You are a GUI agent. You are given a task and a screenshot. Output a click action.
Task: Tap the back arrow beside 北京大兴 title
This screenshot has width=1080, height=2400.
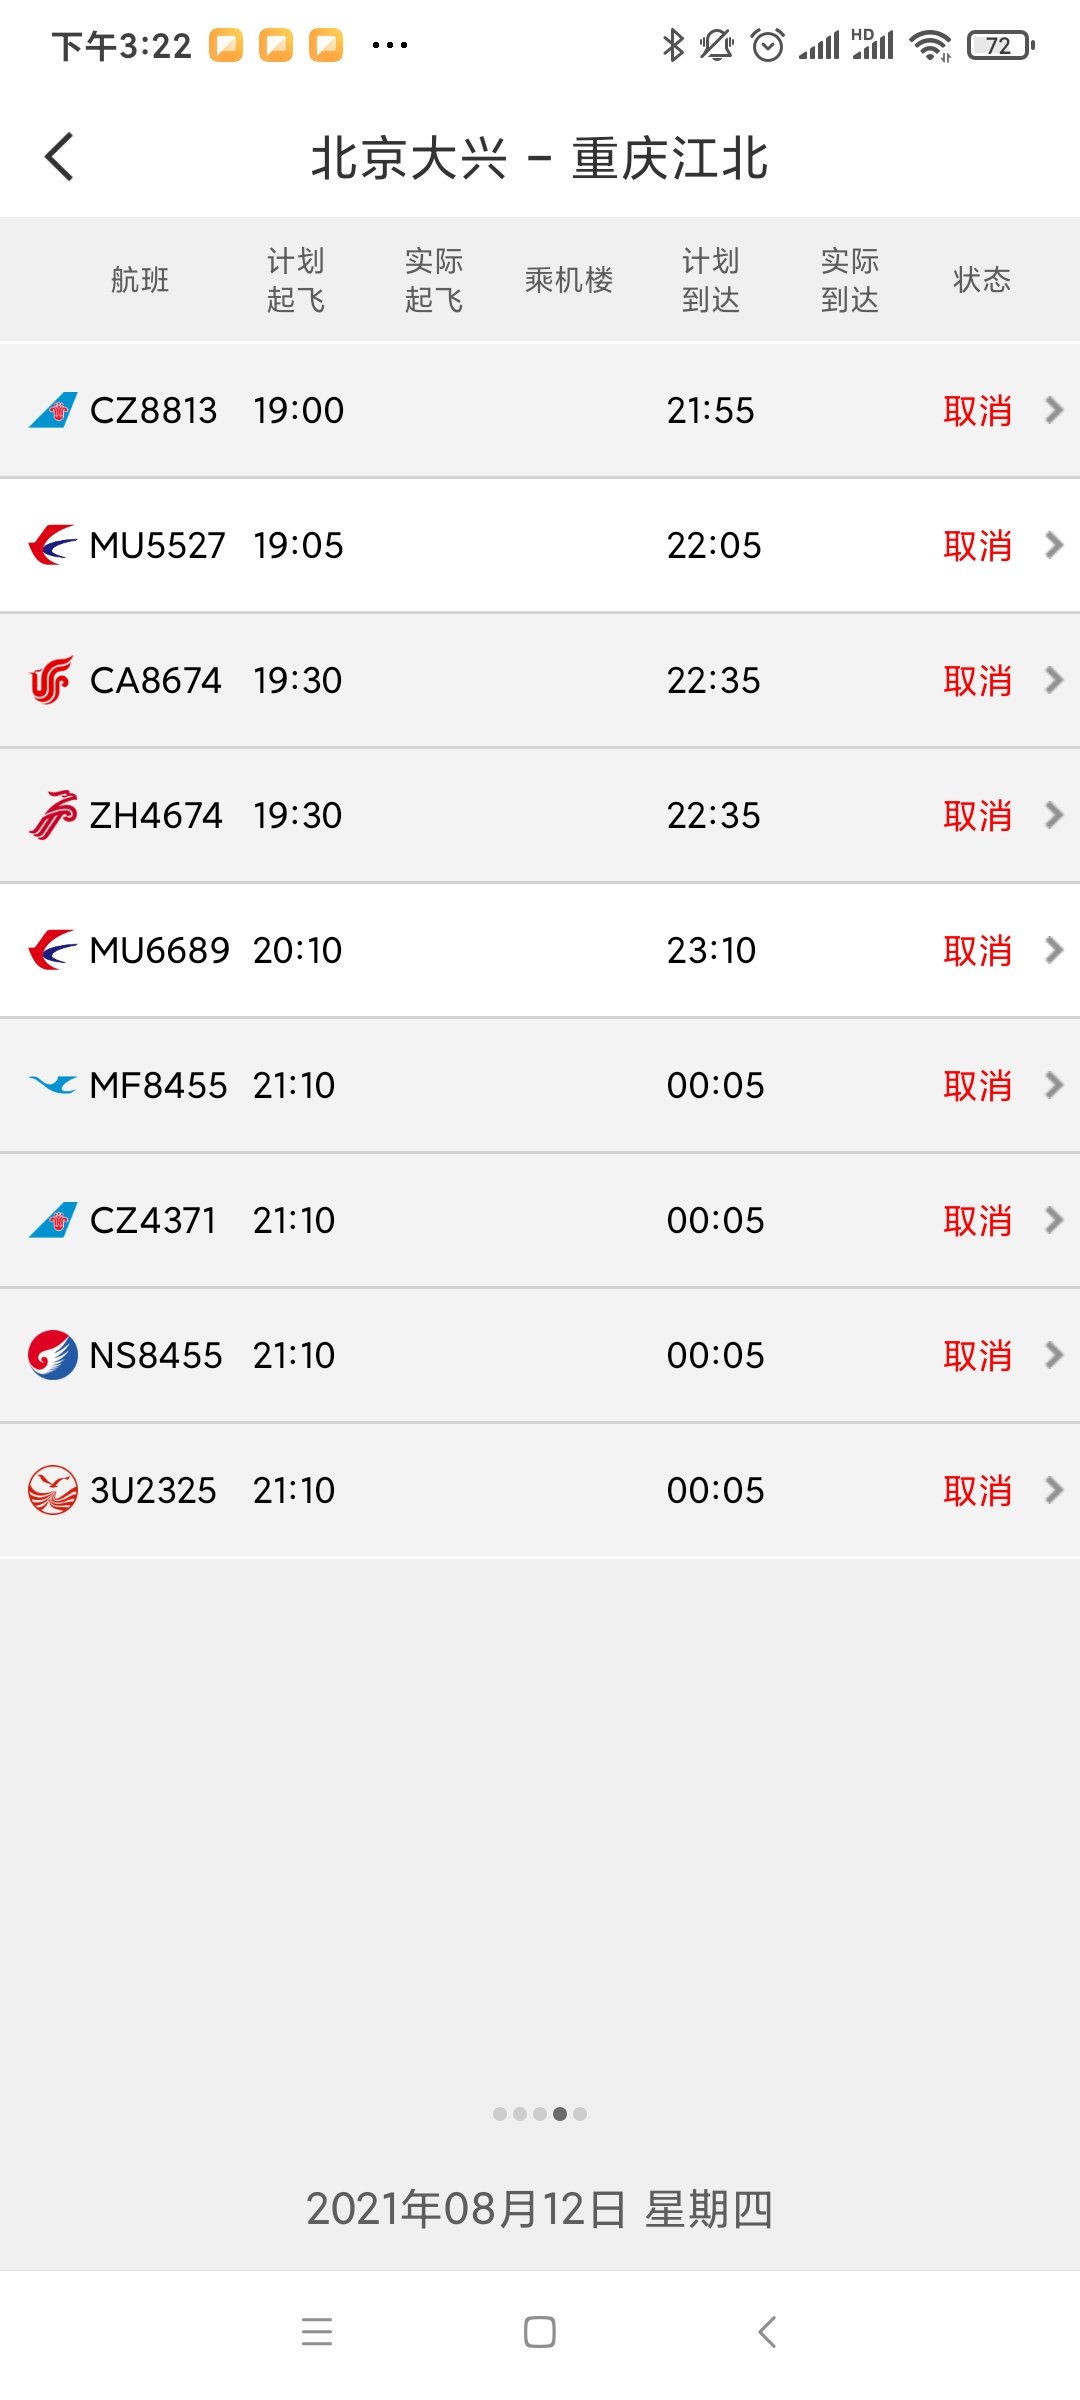coord(59,157)
